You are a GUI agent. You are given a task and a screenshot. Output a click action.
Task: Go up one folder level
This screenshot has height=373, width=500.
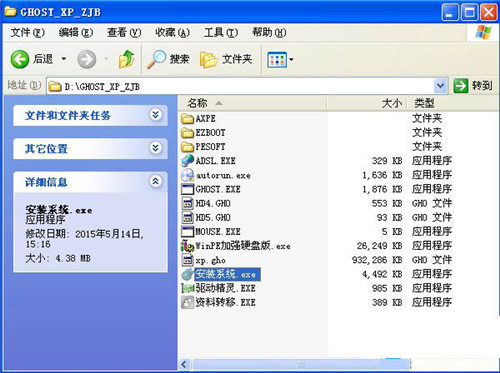click(127, 59)
